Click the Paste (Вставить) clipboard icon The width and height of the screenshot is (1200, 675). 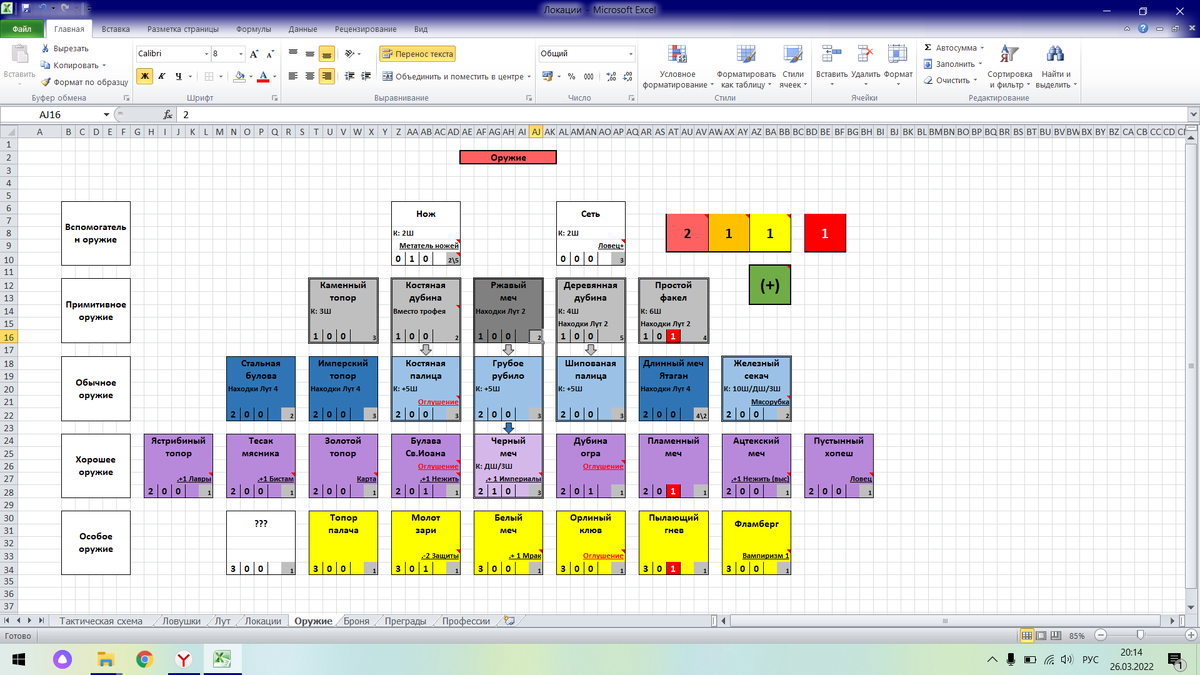pyautogui.click(x=18, y=53)
